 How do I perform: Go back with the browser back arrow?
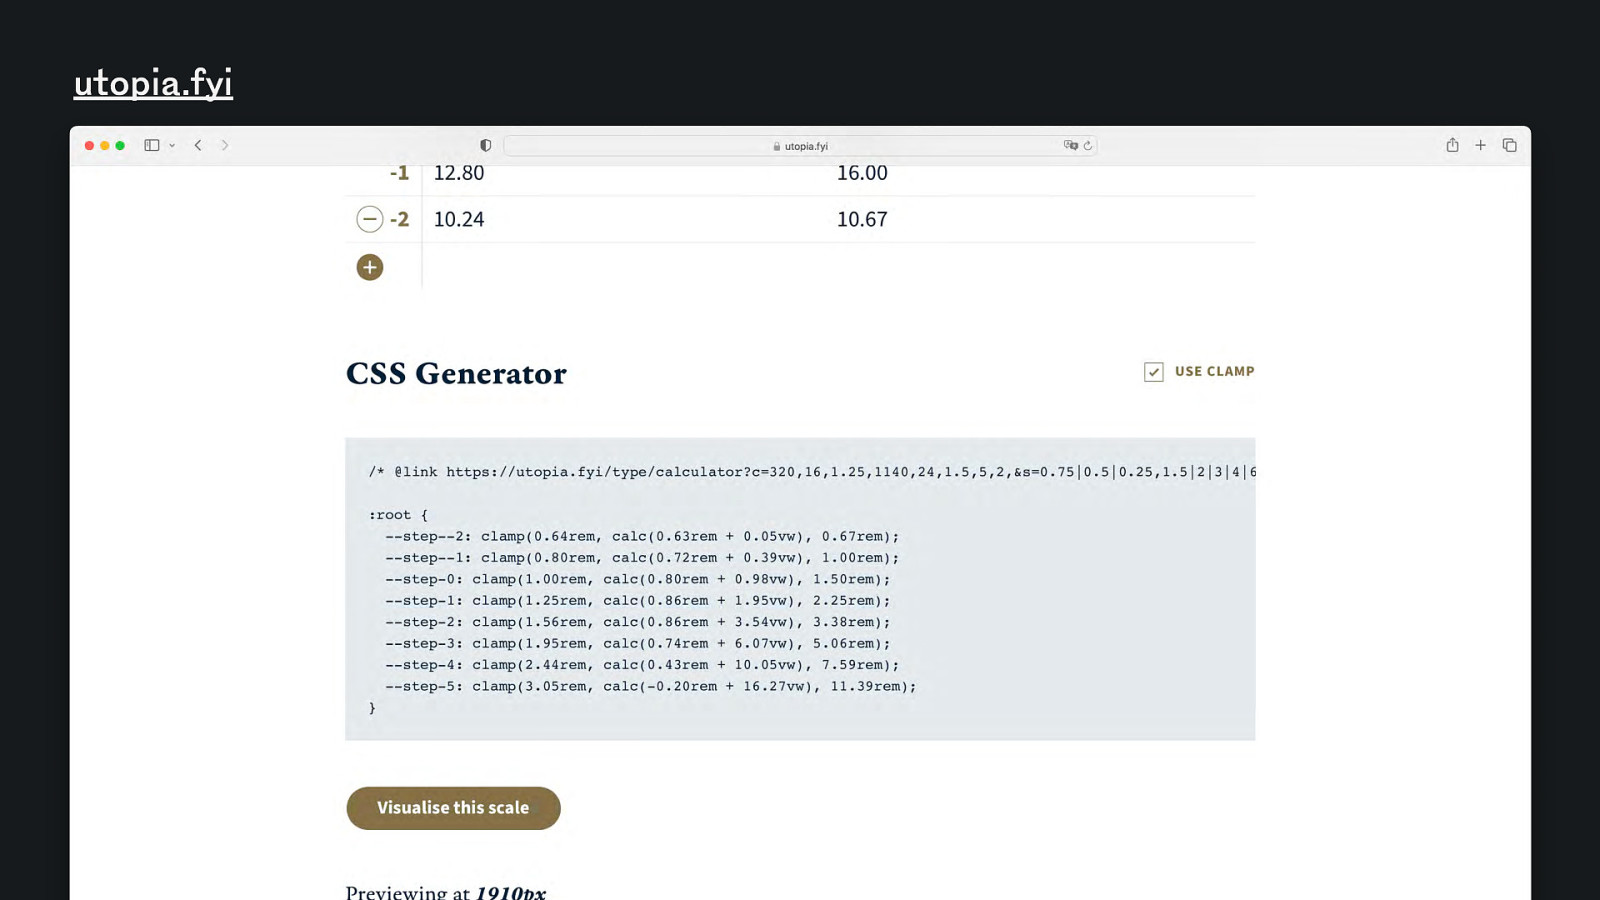click(198, 145)
